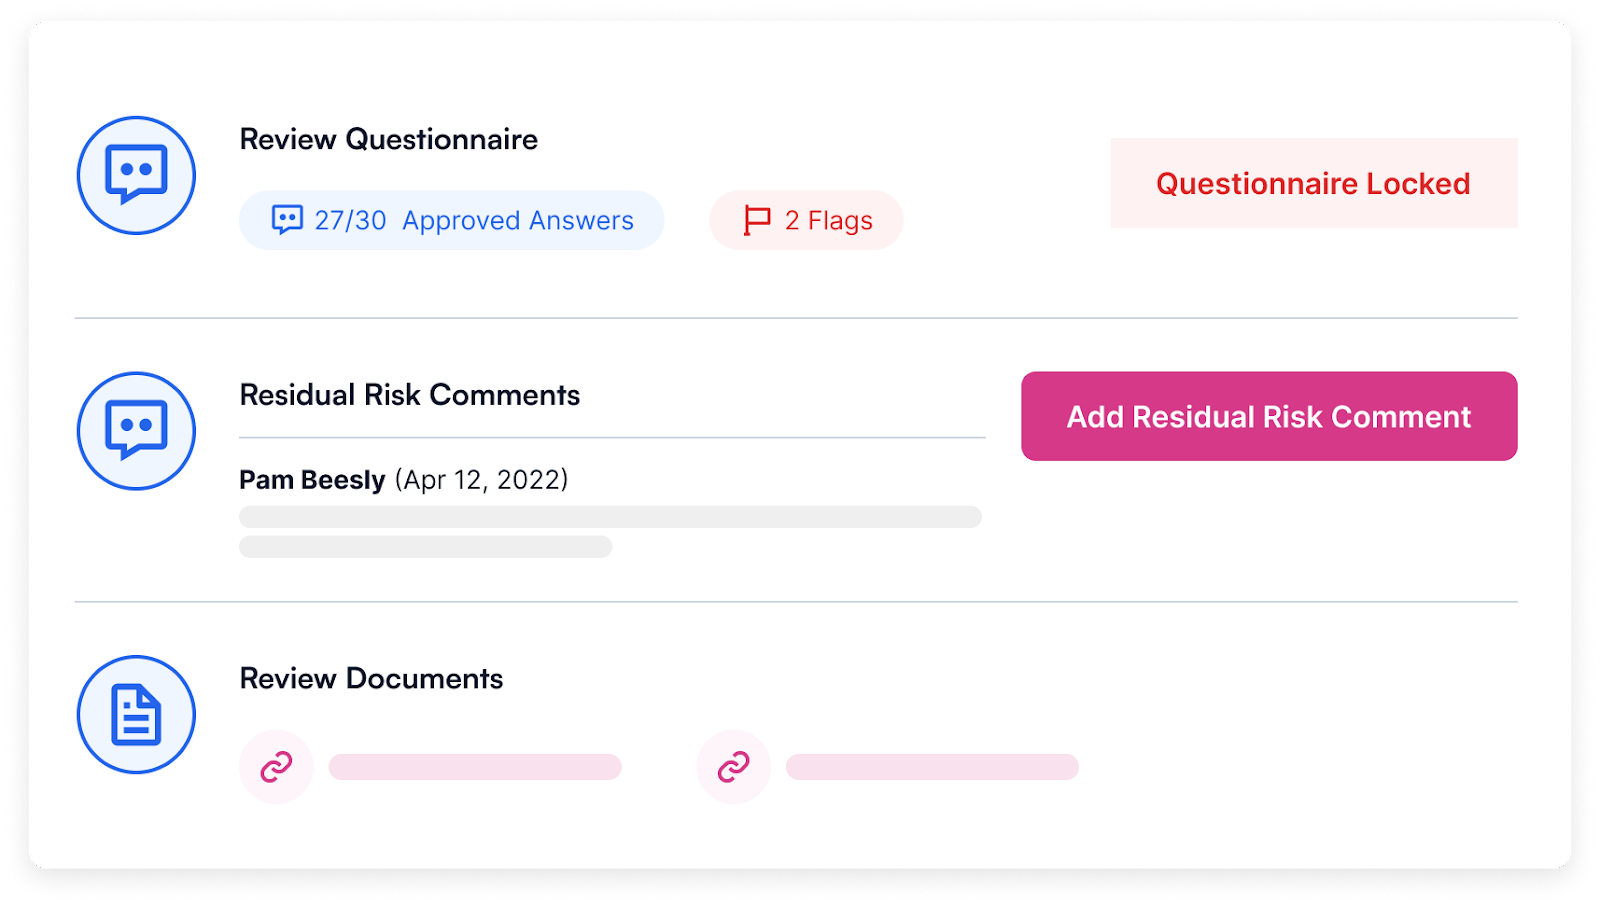Click the second shorter line of the comment
Screen dimensions: 1600x905
pyautogui.click(x=425, y=547)
